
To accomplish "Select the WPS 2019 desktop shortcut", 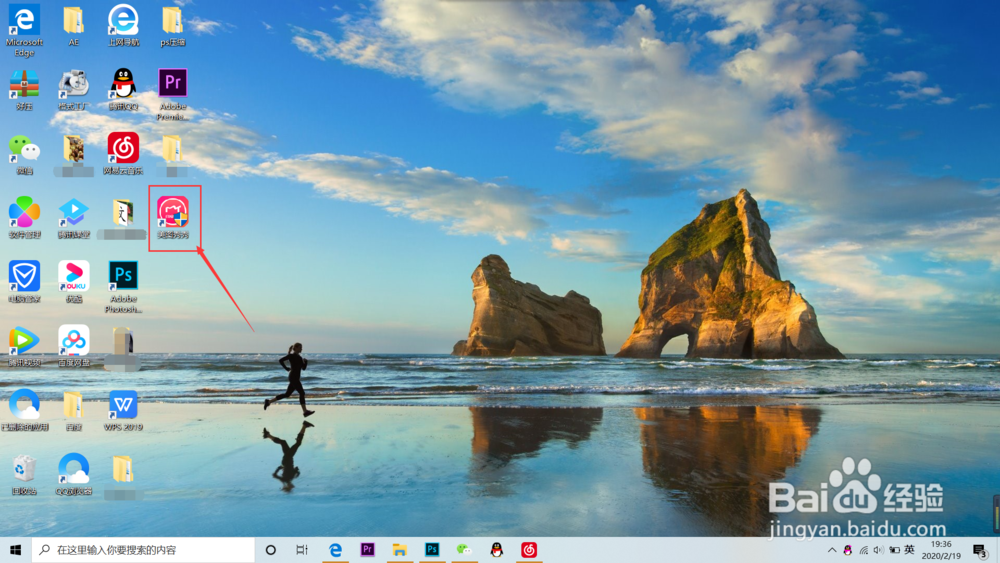I will (123, 411).
